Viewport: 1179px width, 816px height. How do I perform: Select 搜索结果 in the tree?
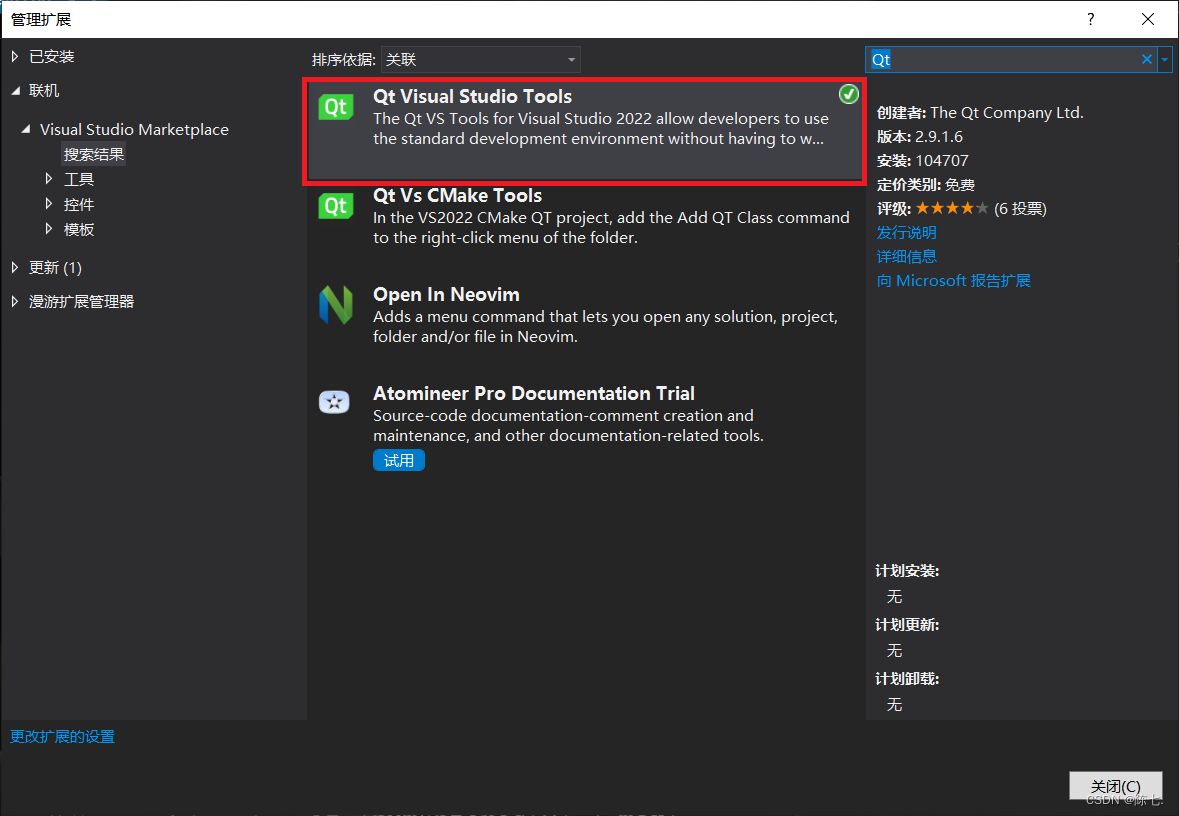[94, 154]
